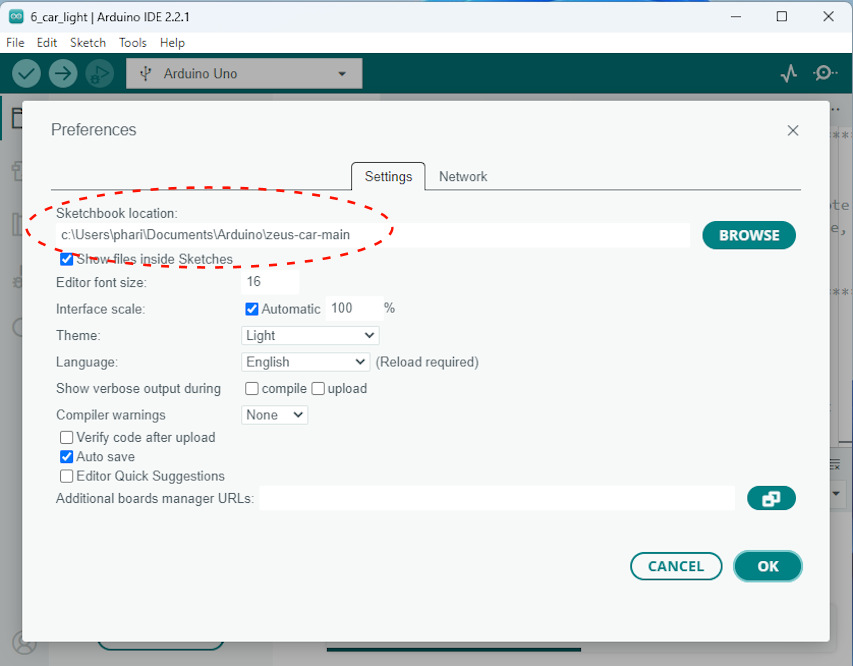Open the Arduino Uno board selector dropdown

point(244,73)
